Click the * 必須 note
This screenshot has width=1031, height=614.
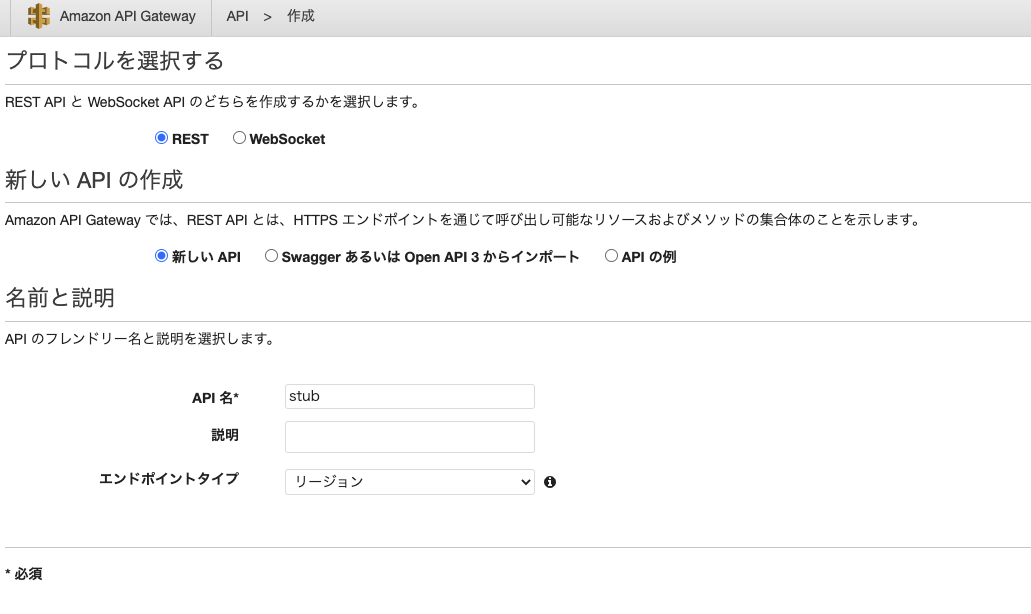point(24,574)
